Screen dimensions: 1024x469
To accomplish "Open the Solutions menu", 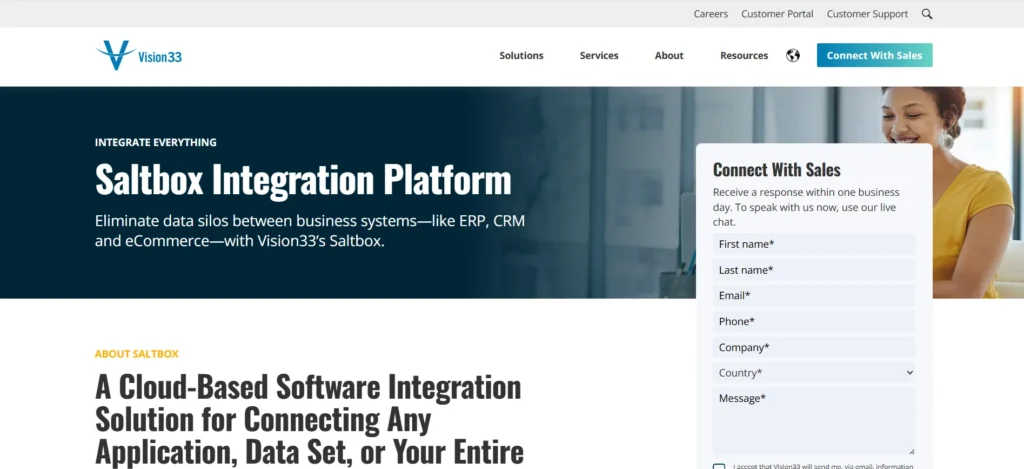I will pyautogui.click(x=521, y=56).
